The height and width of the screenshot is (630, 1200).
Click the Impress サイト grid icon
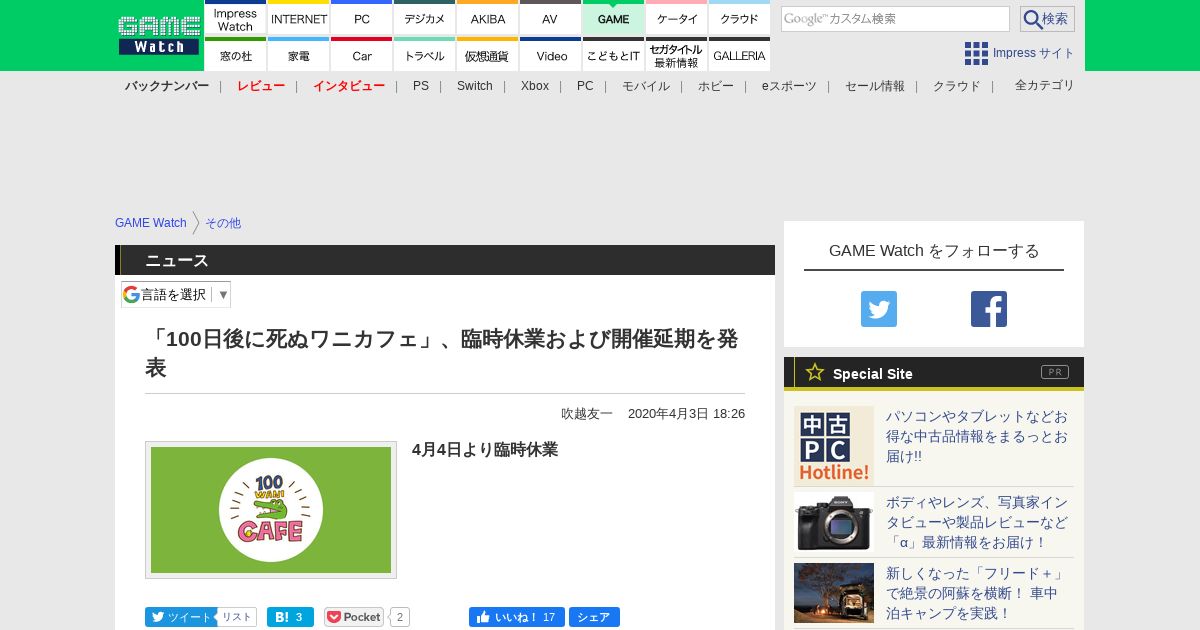coord(976,53)
